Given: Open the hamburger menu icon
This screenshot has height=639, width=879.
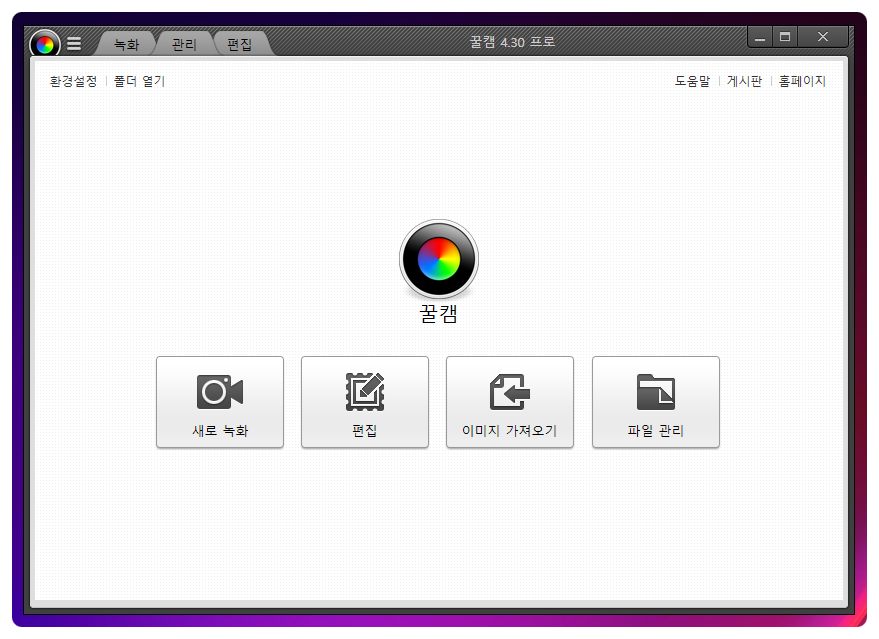Looking at the screenshot, I should click(74, 44).
